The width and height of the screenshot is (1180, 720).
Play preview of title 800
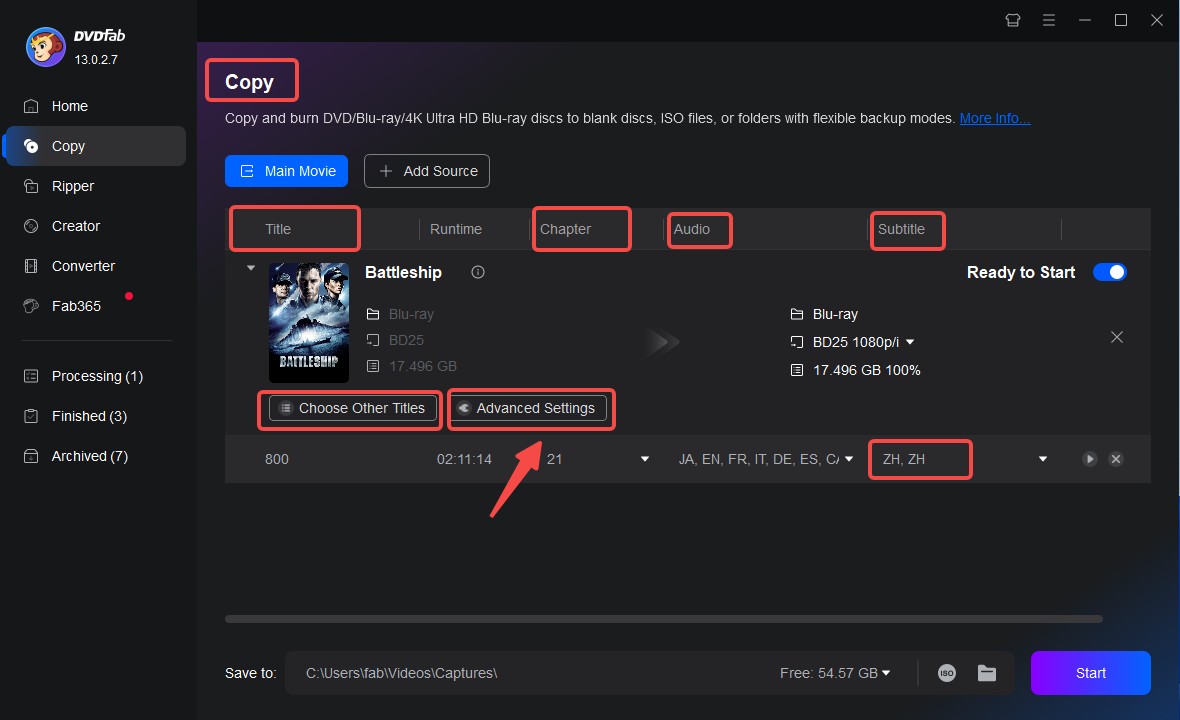point(1089,459)
